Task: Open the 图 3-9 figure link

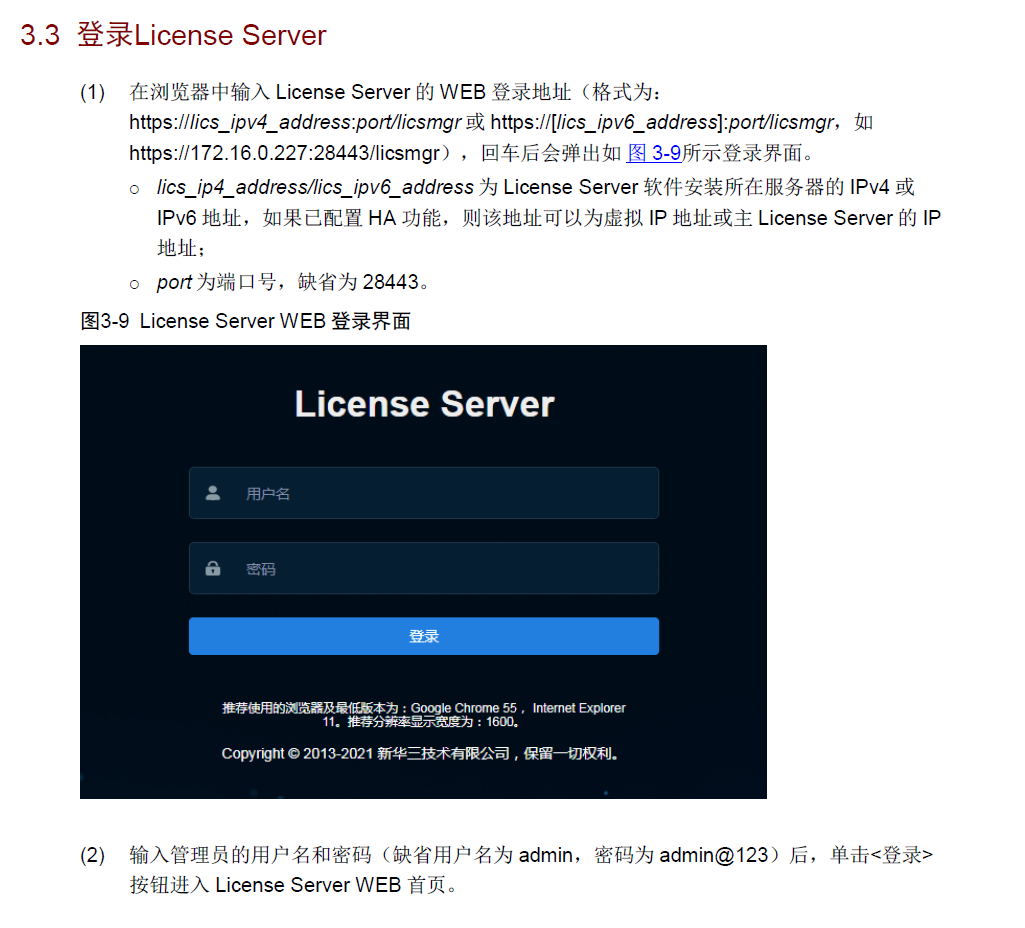Action: [x=654, y=153]
